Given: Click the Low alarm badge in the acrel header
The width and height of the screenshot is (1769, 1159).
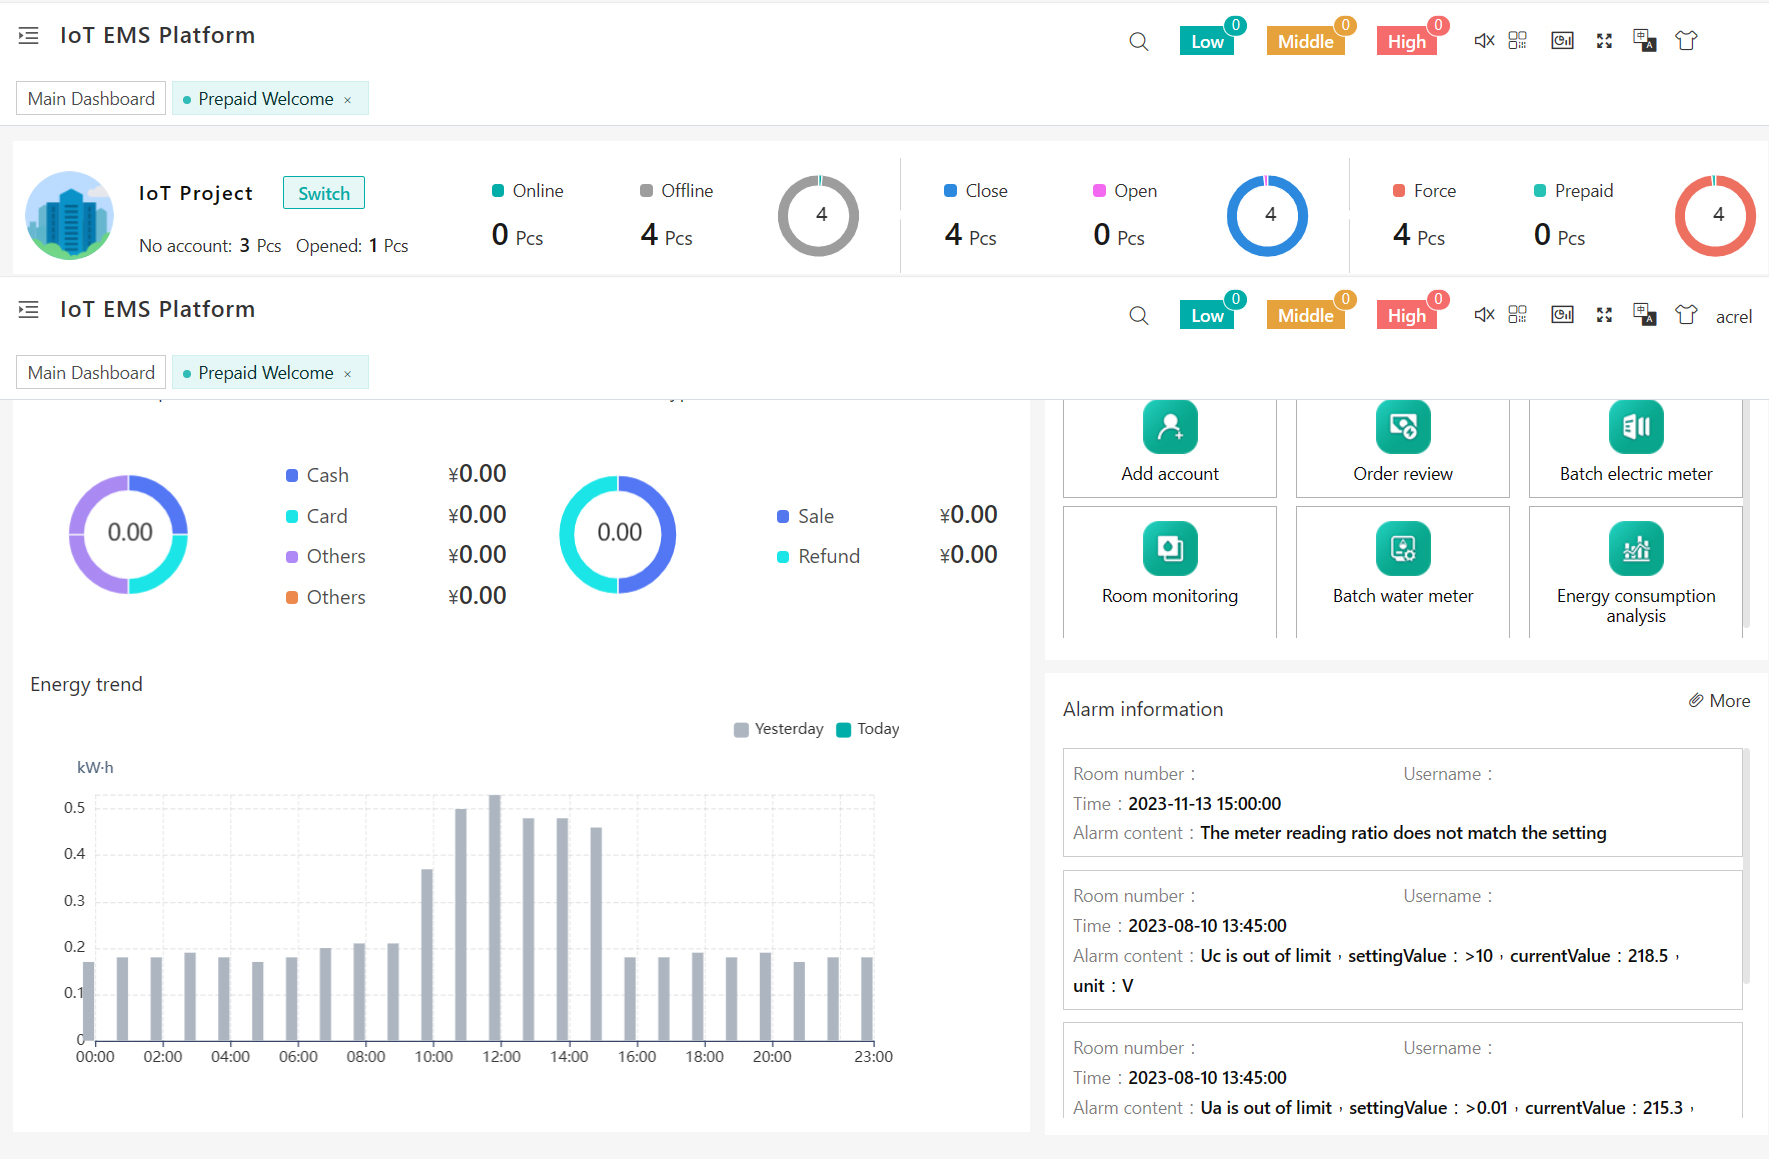Looking at the screenshot, I should point(1207,315).
